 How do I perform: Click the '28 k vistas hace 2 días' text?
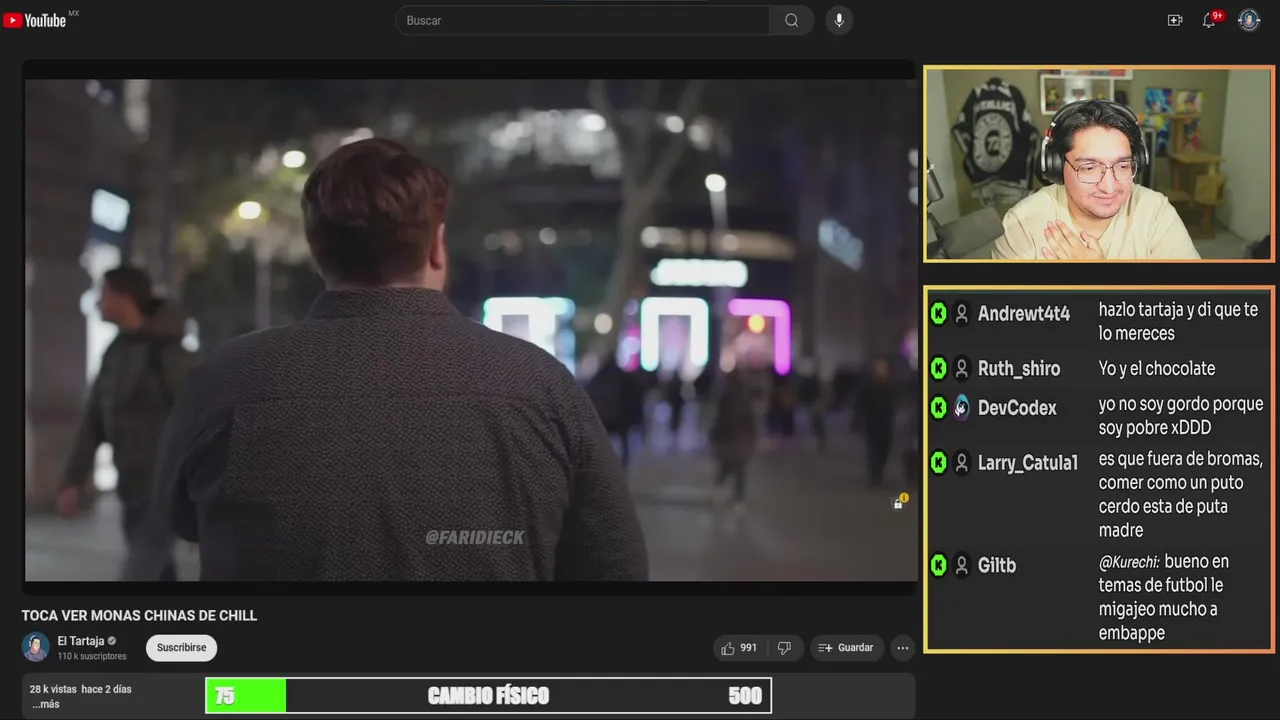tap(80, 689)
